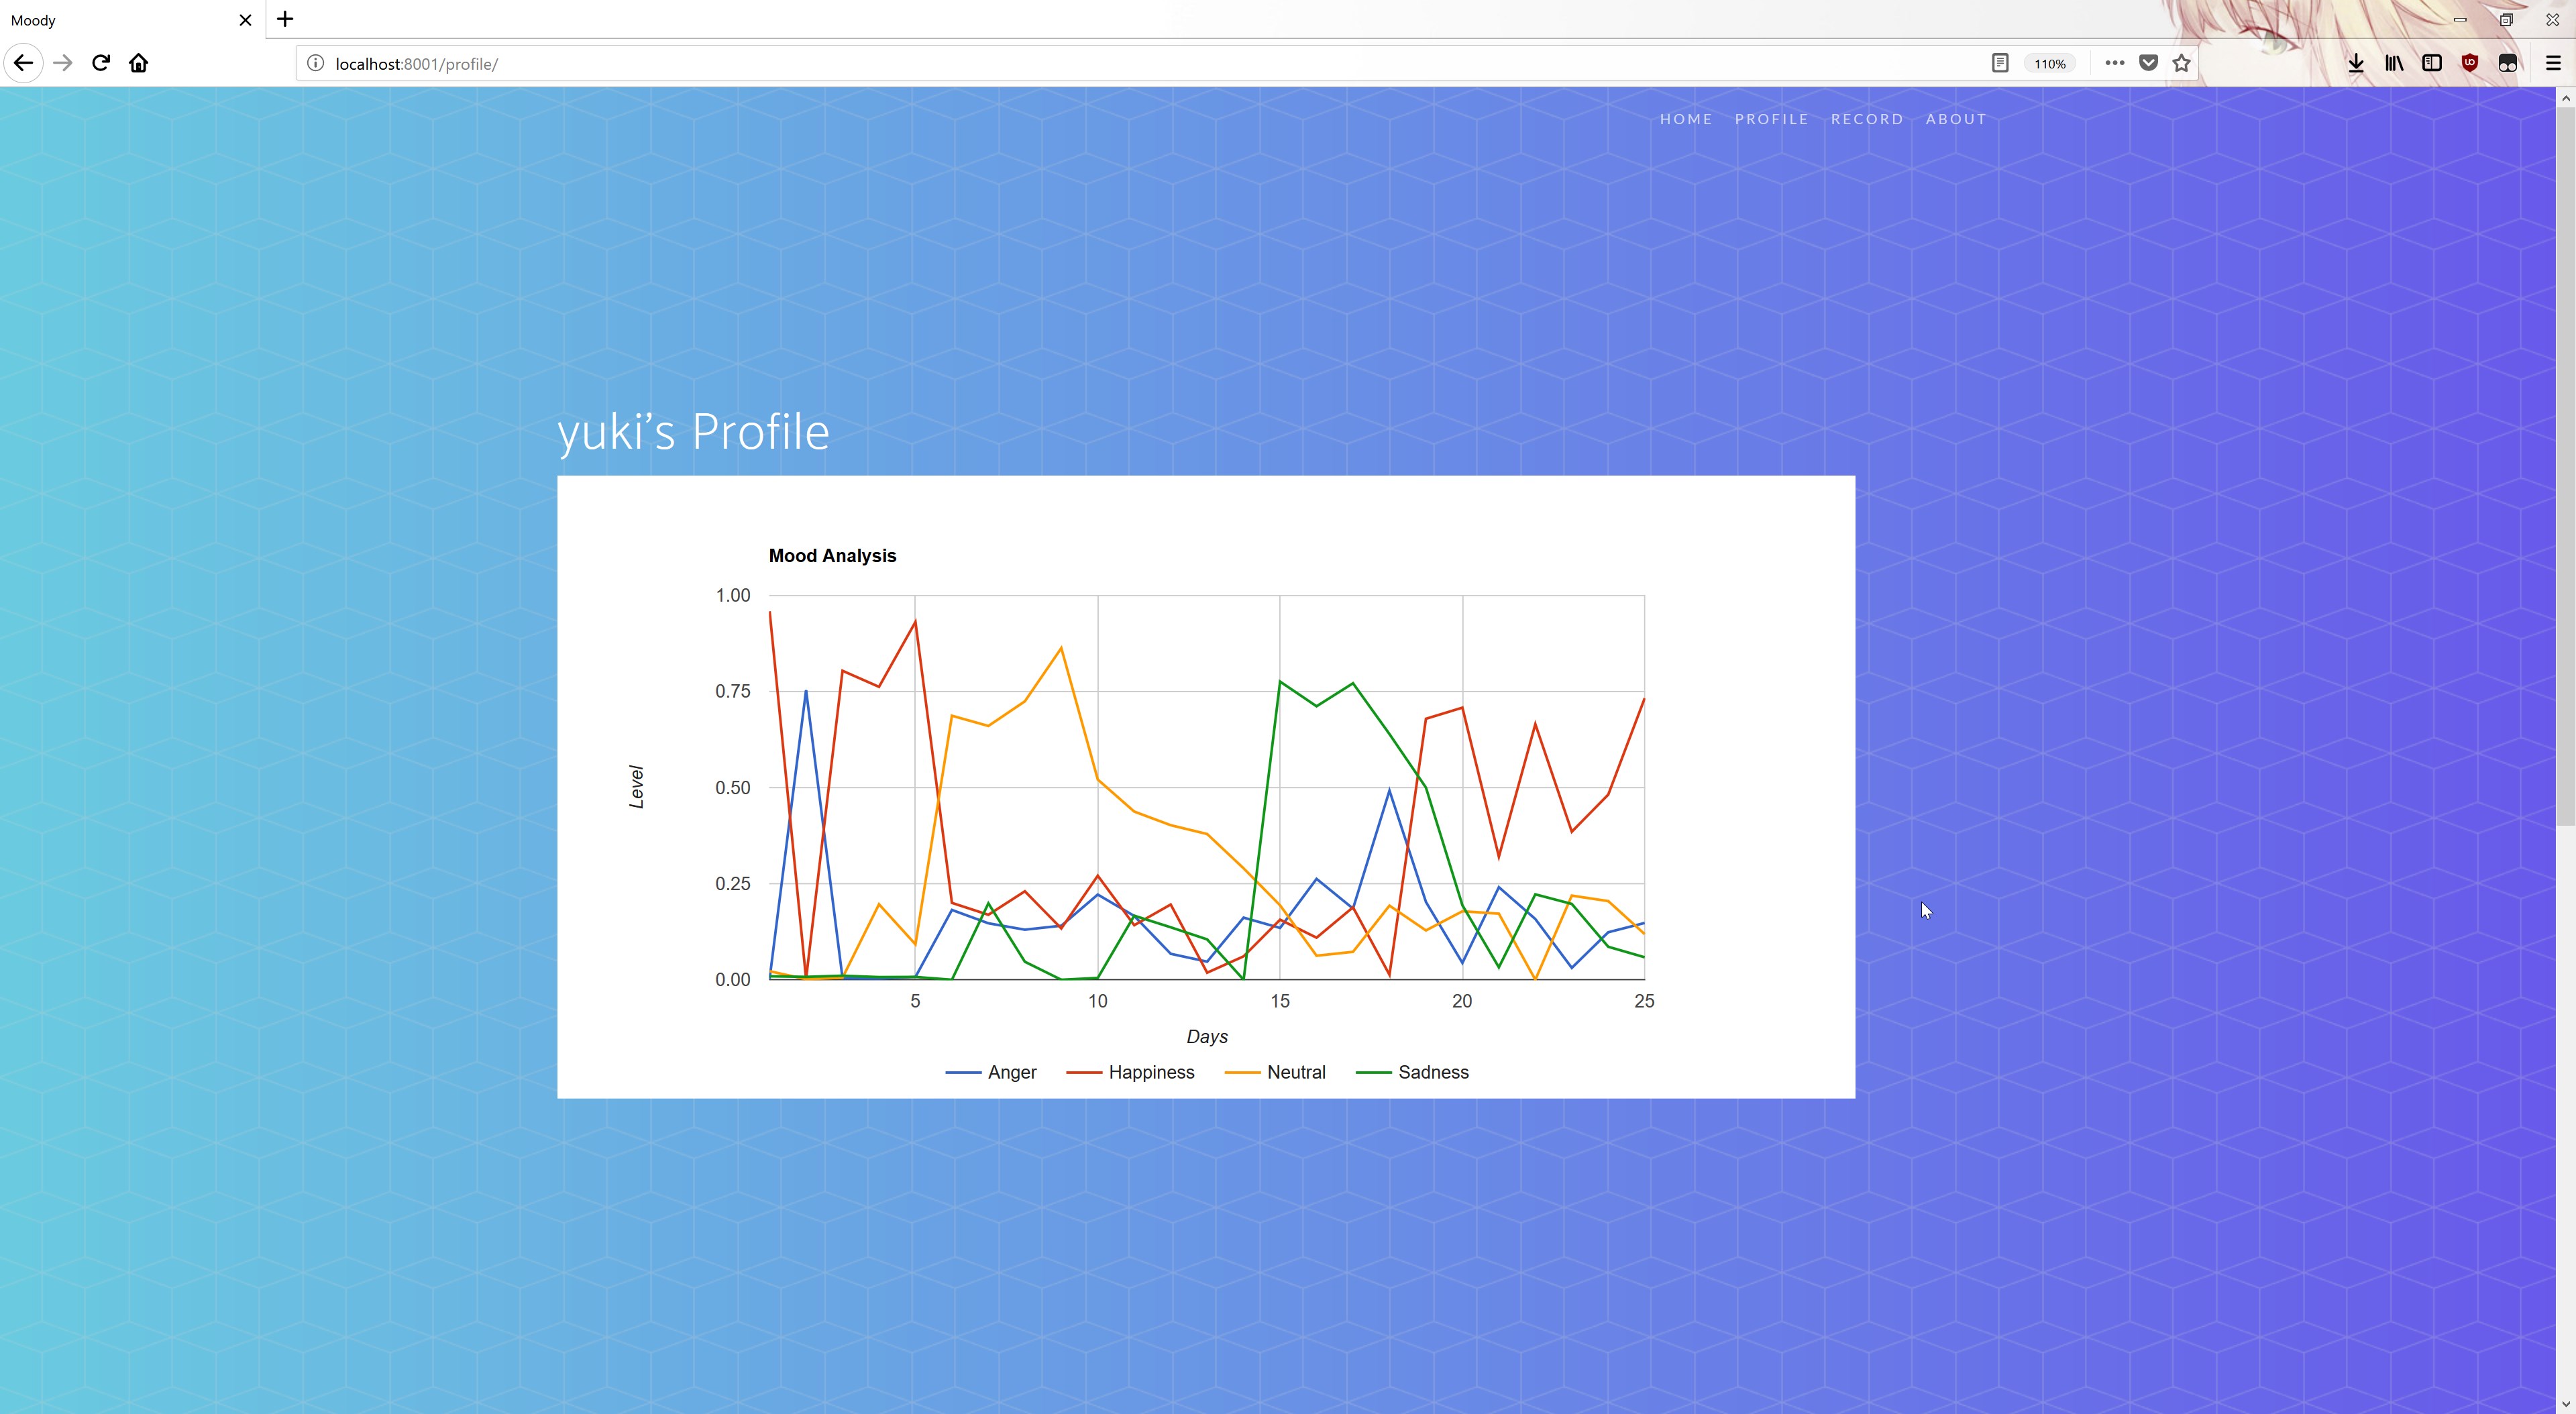This screenshot has height=1414, width=2576.
Task: Open the downloads panel
Action: pyautogui.click(x=2356, y=63)
